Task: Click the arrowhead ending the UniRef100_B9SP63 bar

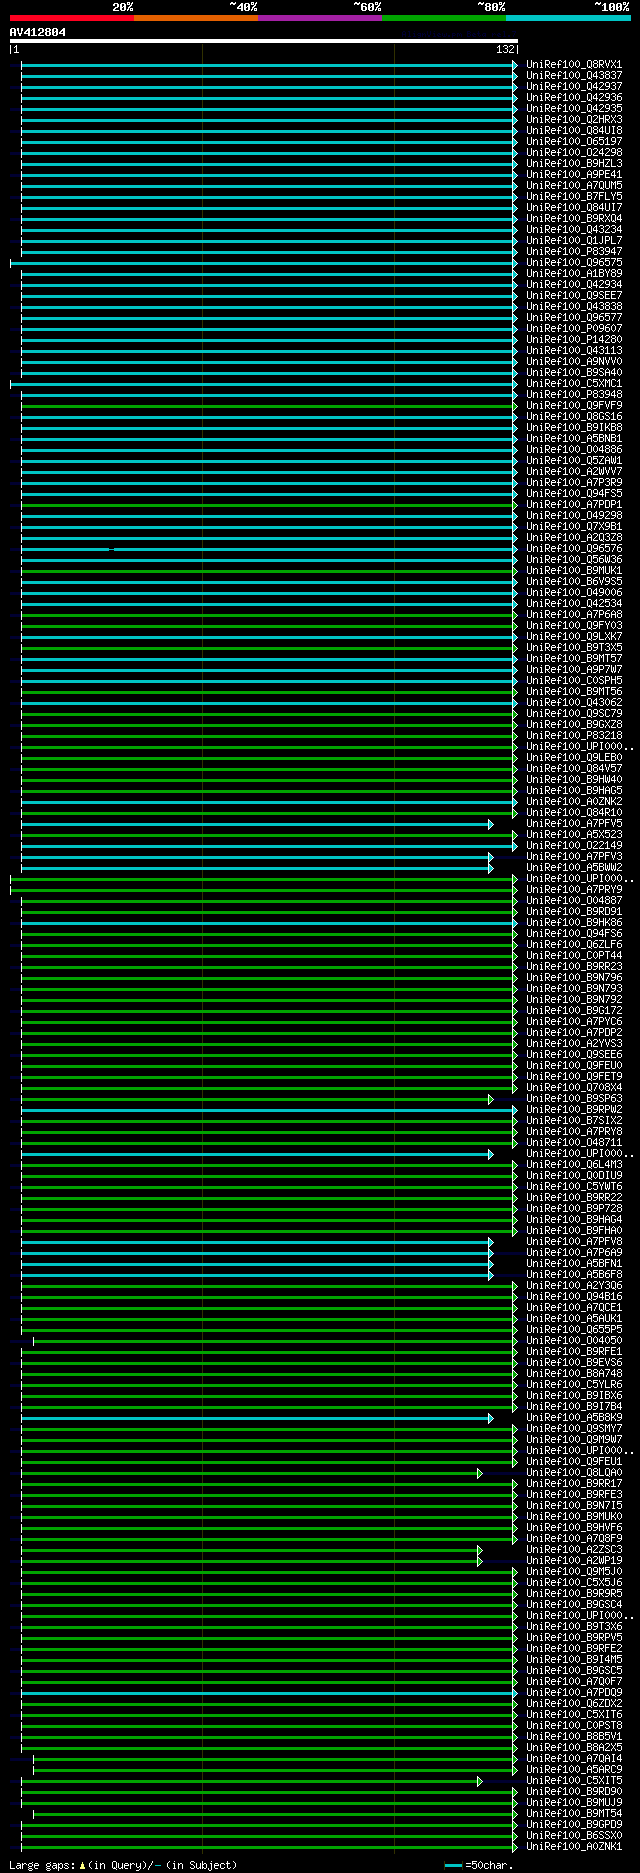Action: pos(491,1099)
